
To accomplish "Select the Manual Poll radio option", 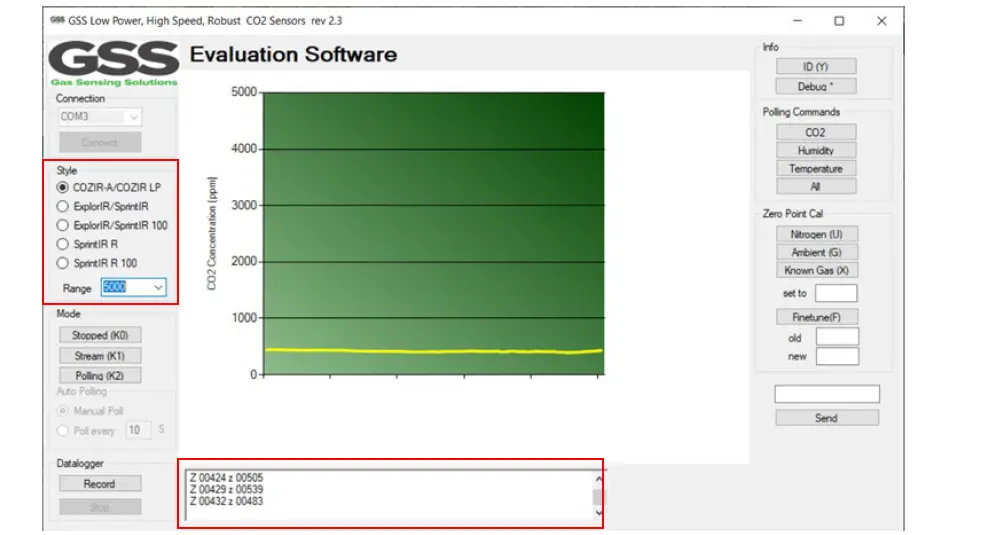I will 62,411.
